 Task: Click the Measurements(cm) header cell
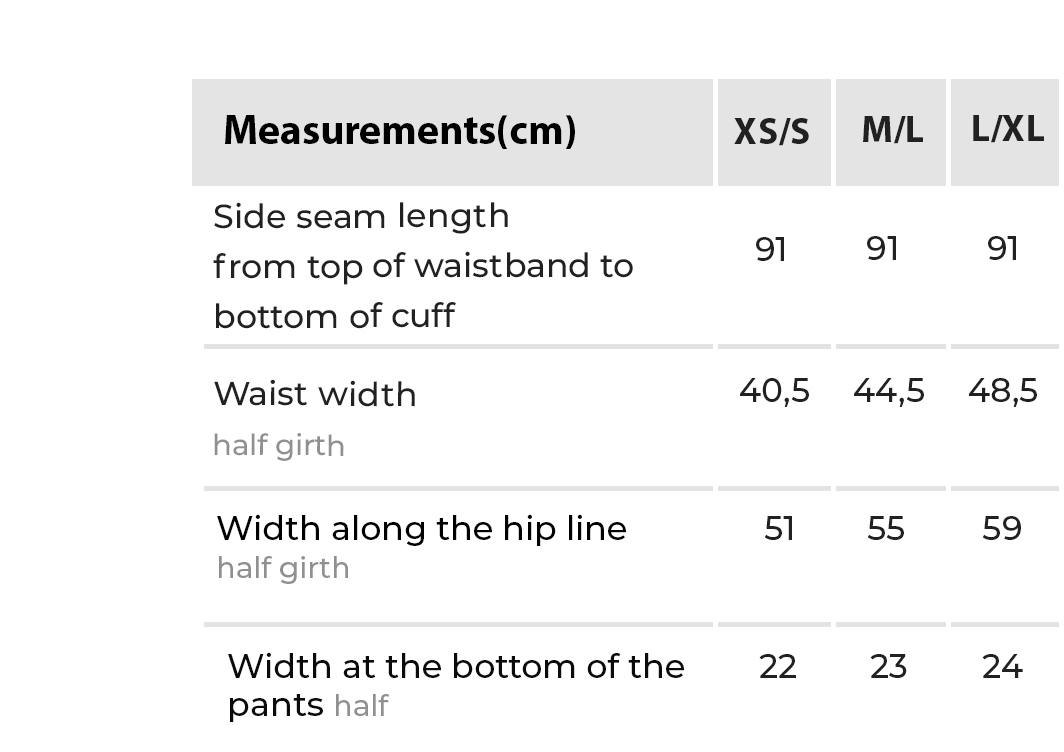pyautogui.click(x=400, y=131)
